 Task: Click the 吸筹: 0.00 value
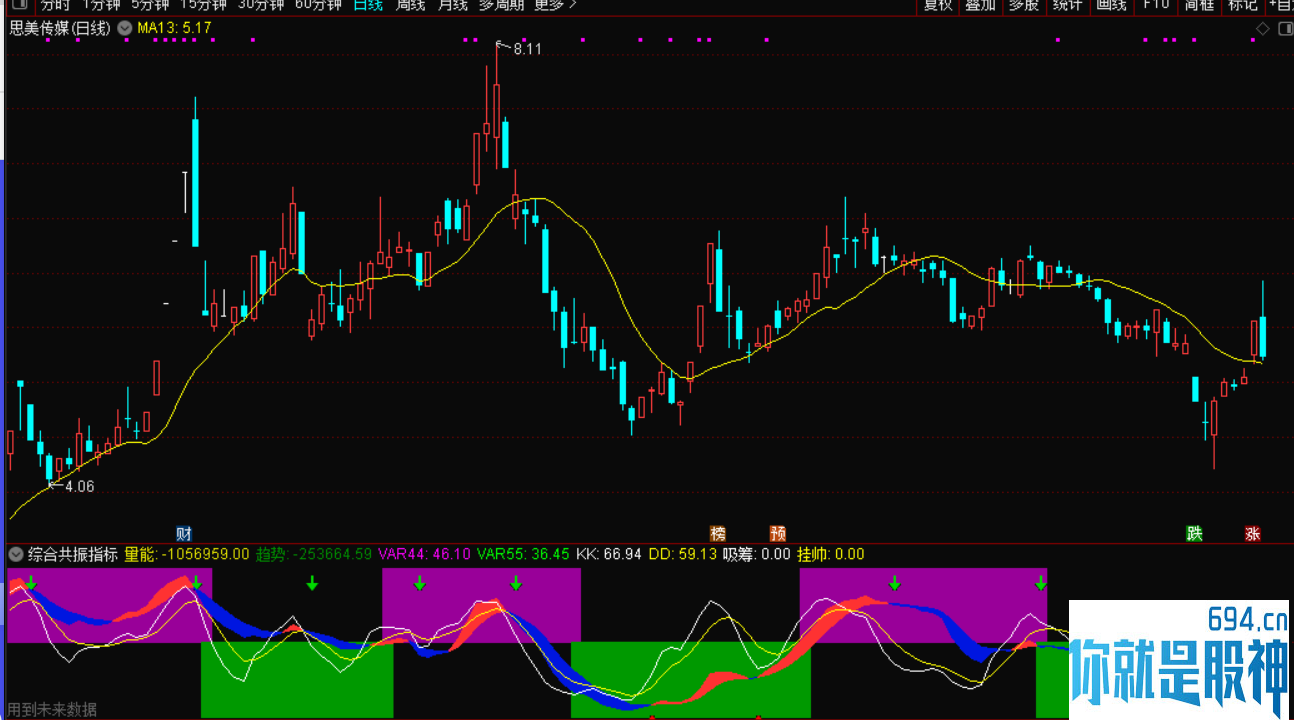click(x=756, y=554)
